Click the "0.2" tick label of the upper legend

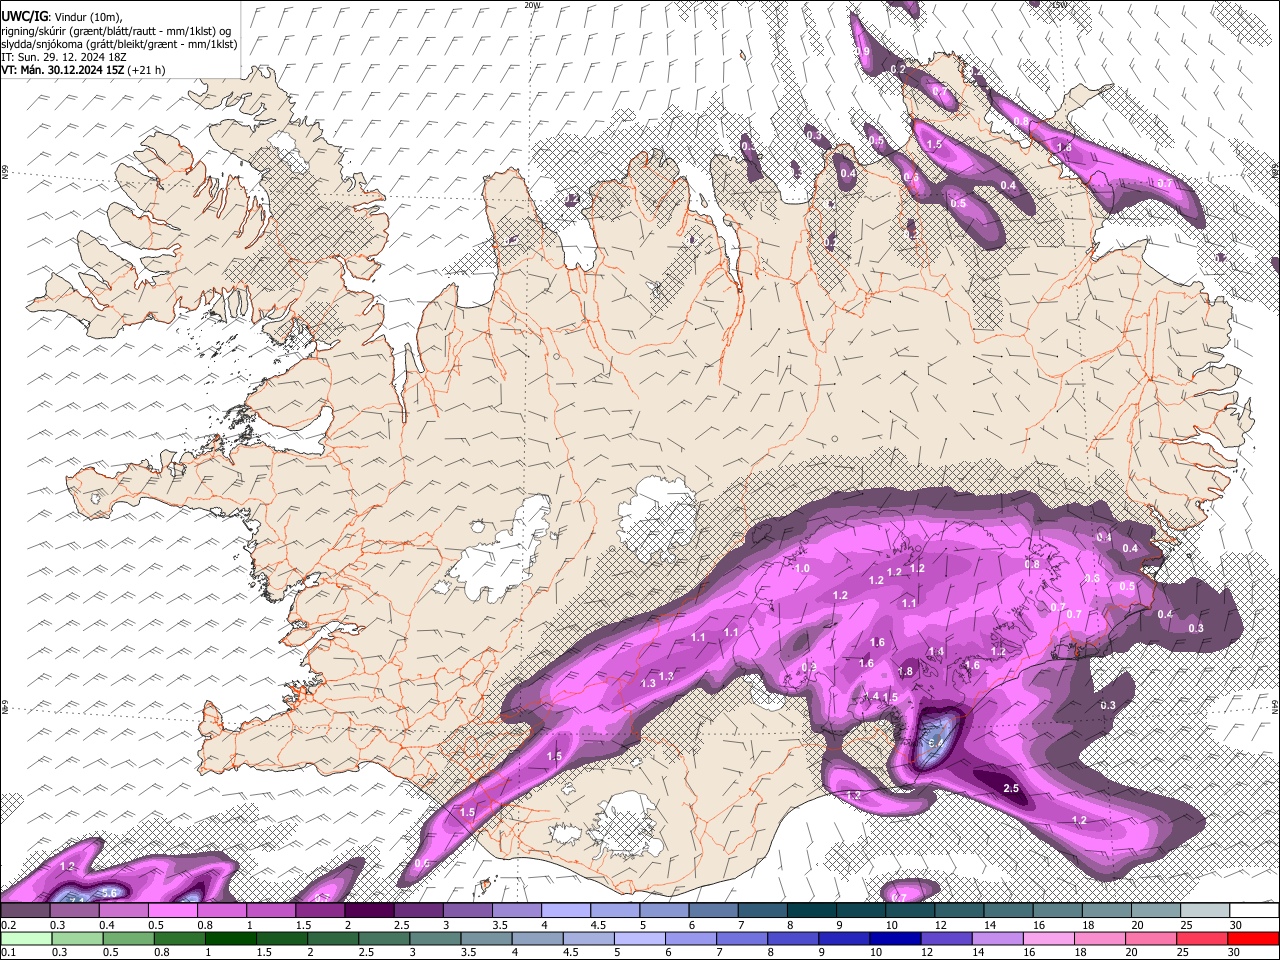click(x=9, y=925)
